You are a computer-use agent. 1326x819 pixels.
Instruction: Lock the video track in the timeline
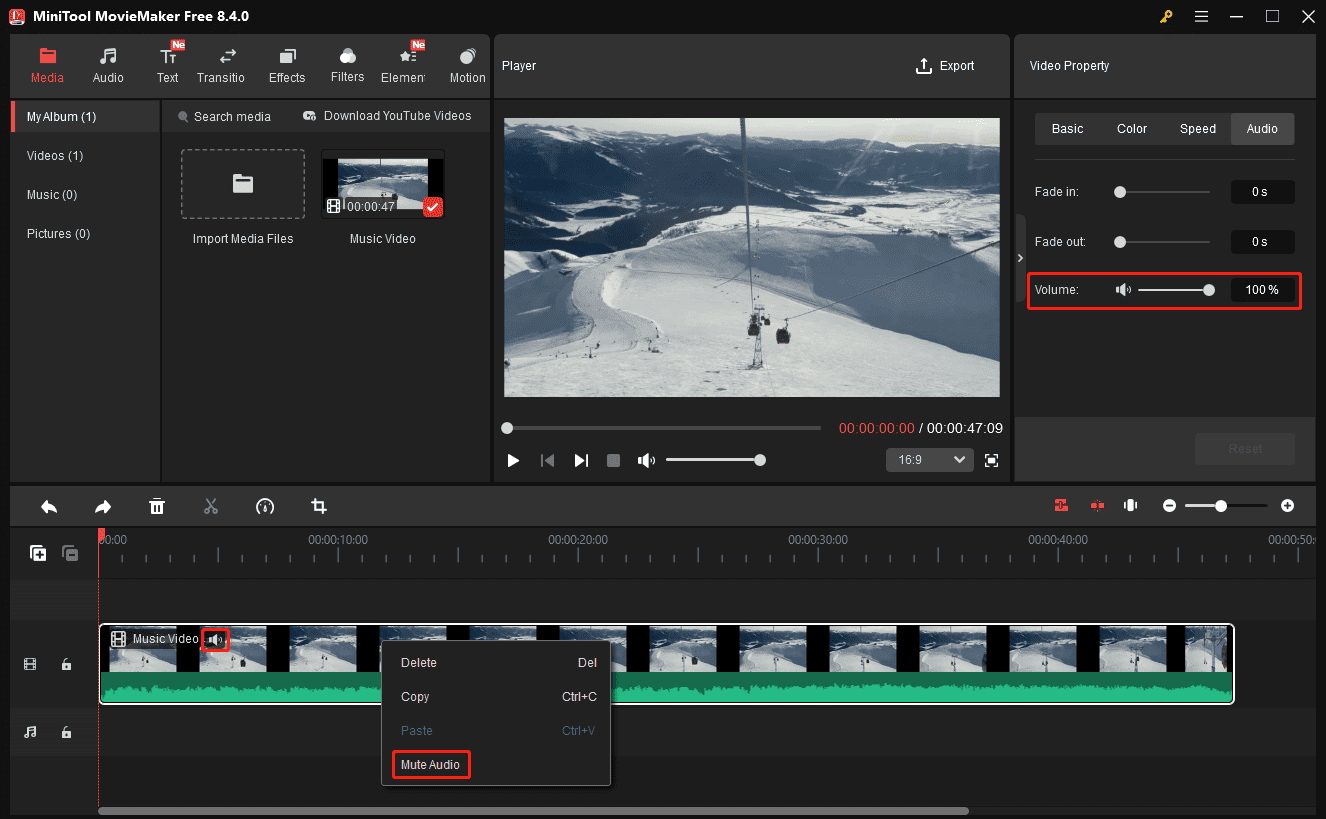[66, 664]
